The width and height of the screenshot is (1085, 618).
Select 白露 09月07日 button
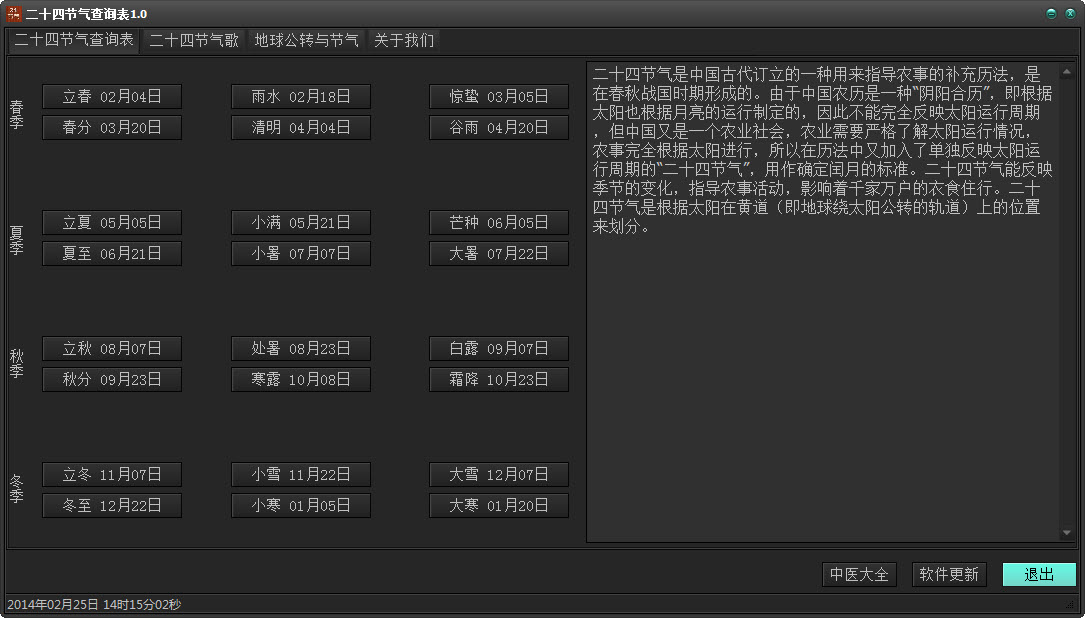click(499, 349)
